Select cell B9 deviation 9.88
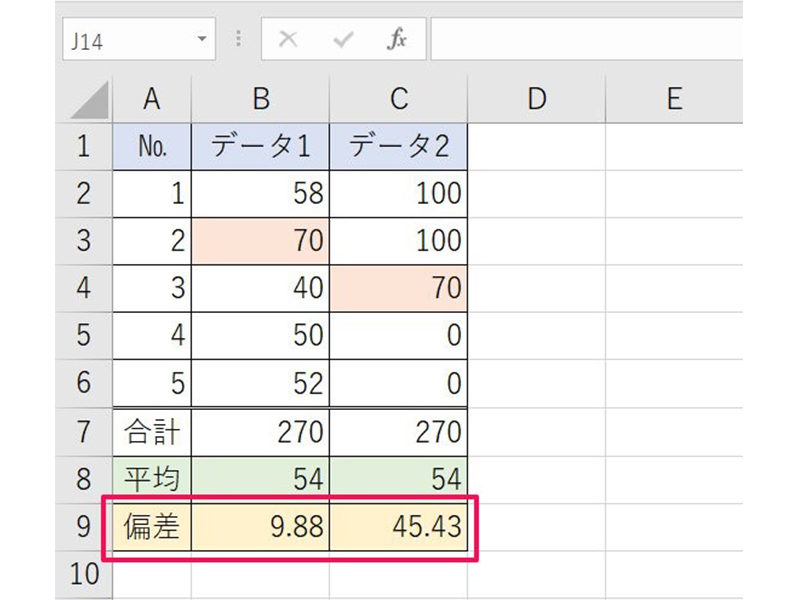 click(x=261, y=527)
